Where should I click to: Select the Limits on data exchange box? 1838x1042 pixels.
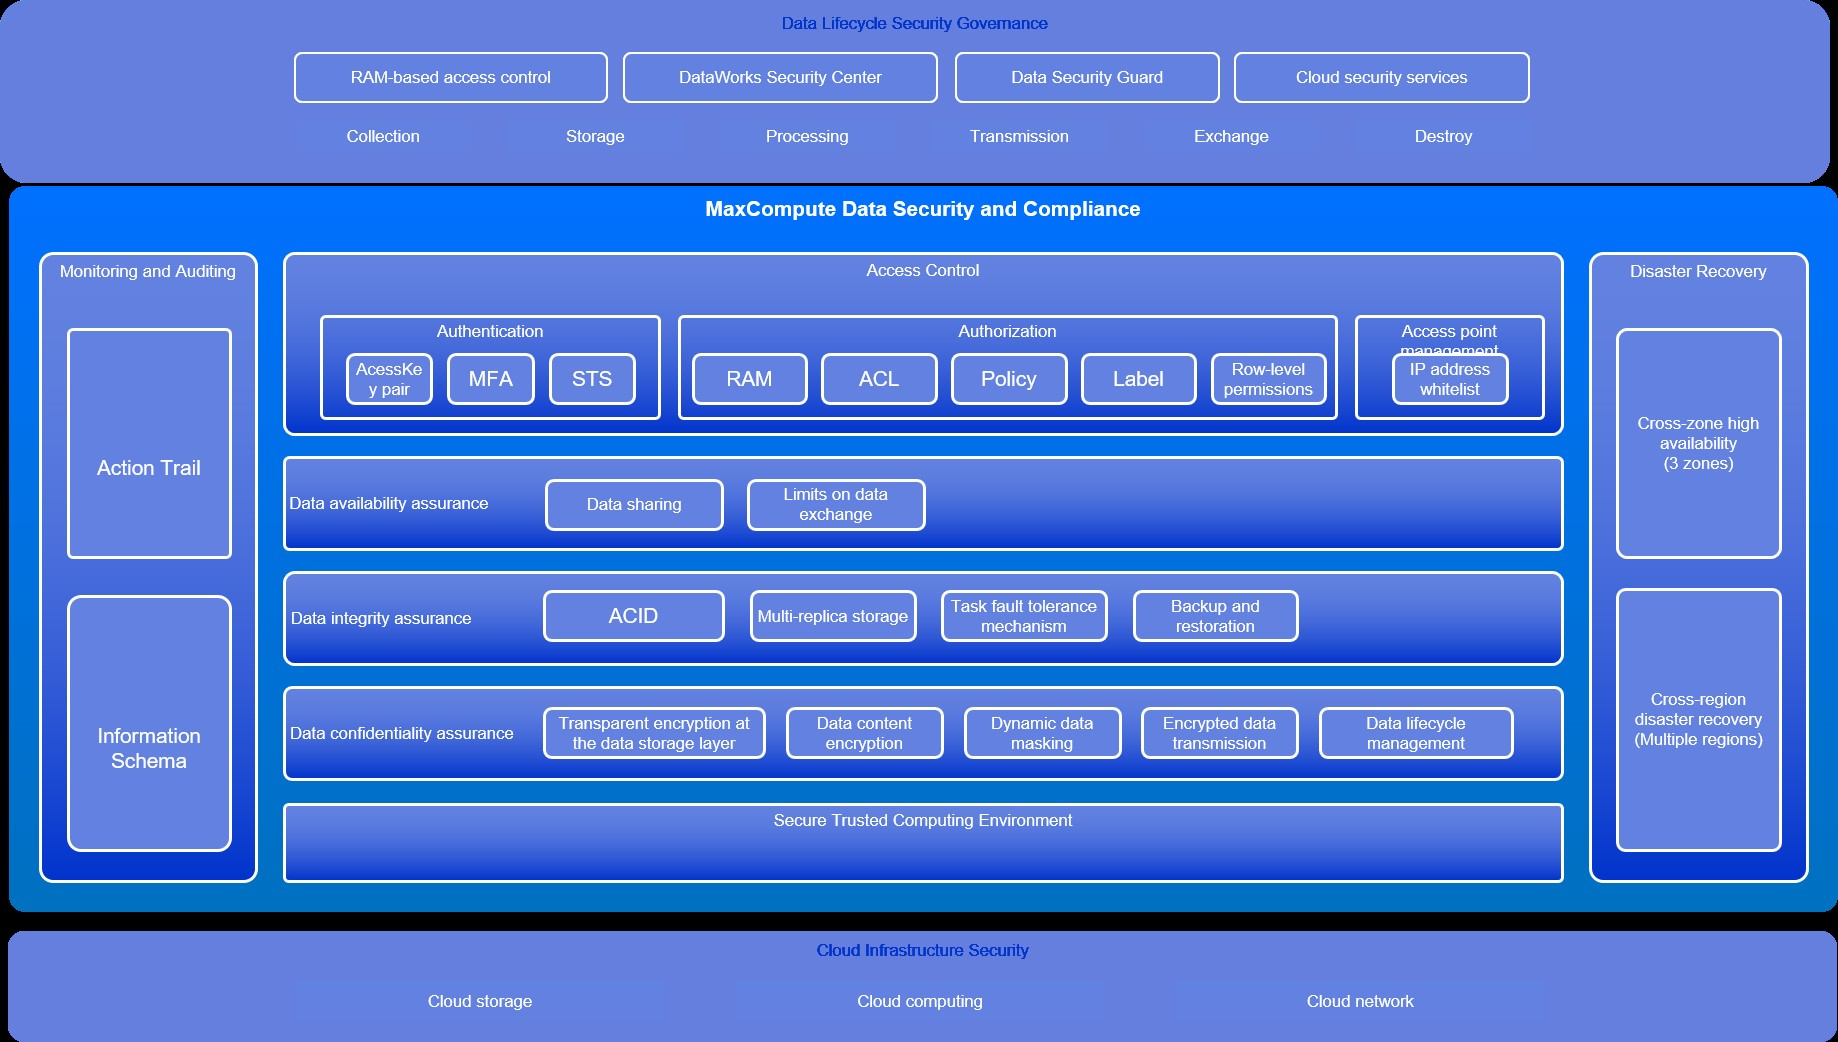[x=836, y=505]
